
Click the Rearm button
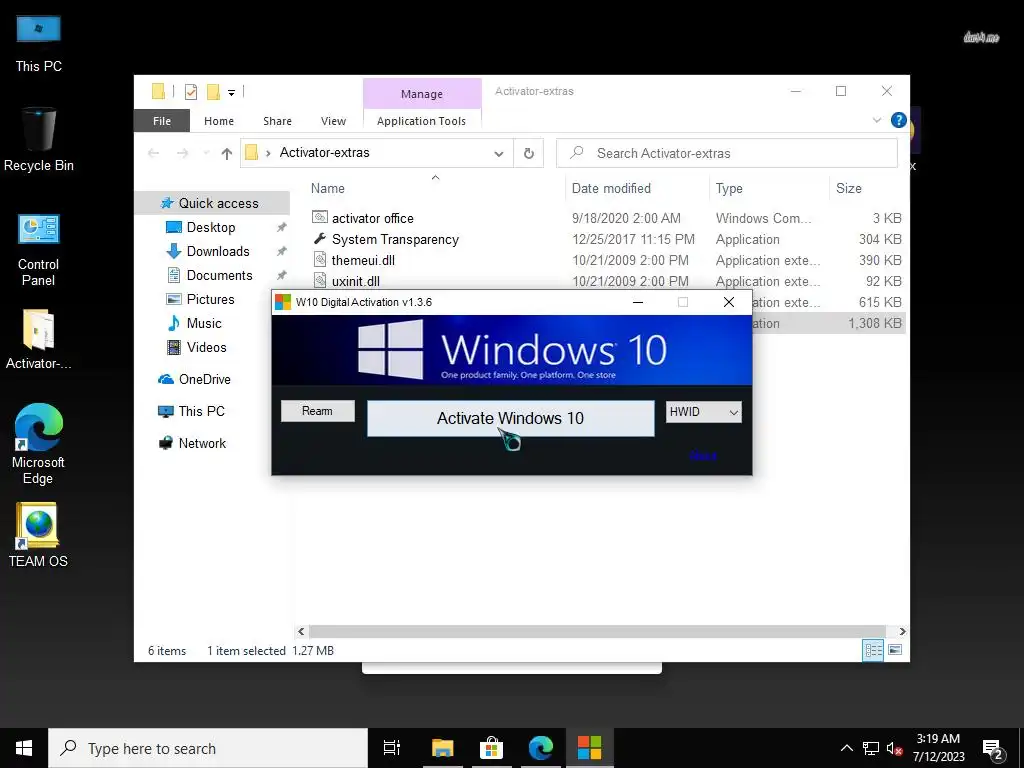click(317, 411)
